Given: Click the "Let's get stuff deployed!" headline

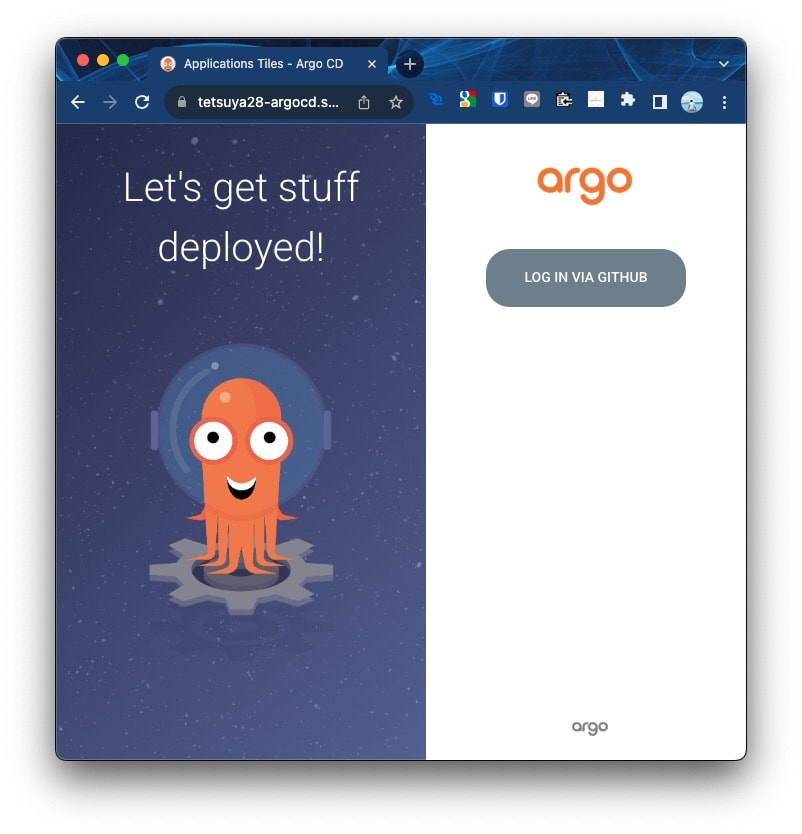Looking at the screenshot, I should point(241,217).
